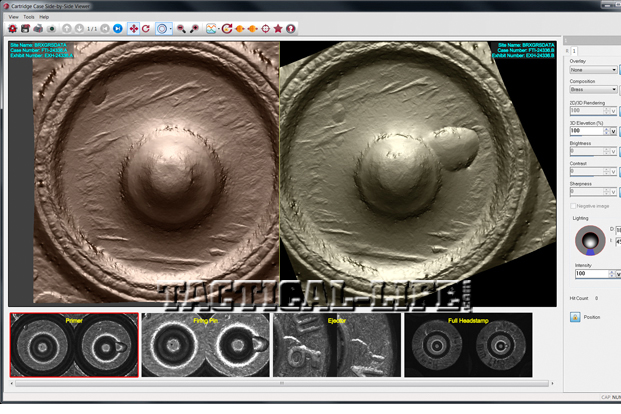This screenshot has width=621, height=414.
Task: Go to the last page arrow button
Action: pyautogui.click(x=118, y=29)
